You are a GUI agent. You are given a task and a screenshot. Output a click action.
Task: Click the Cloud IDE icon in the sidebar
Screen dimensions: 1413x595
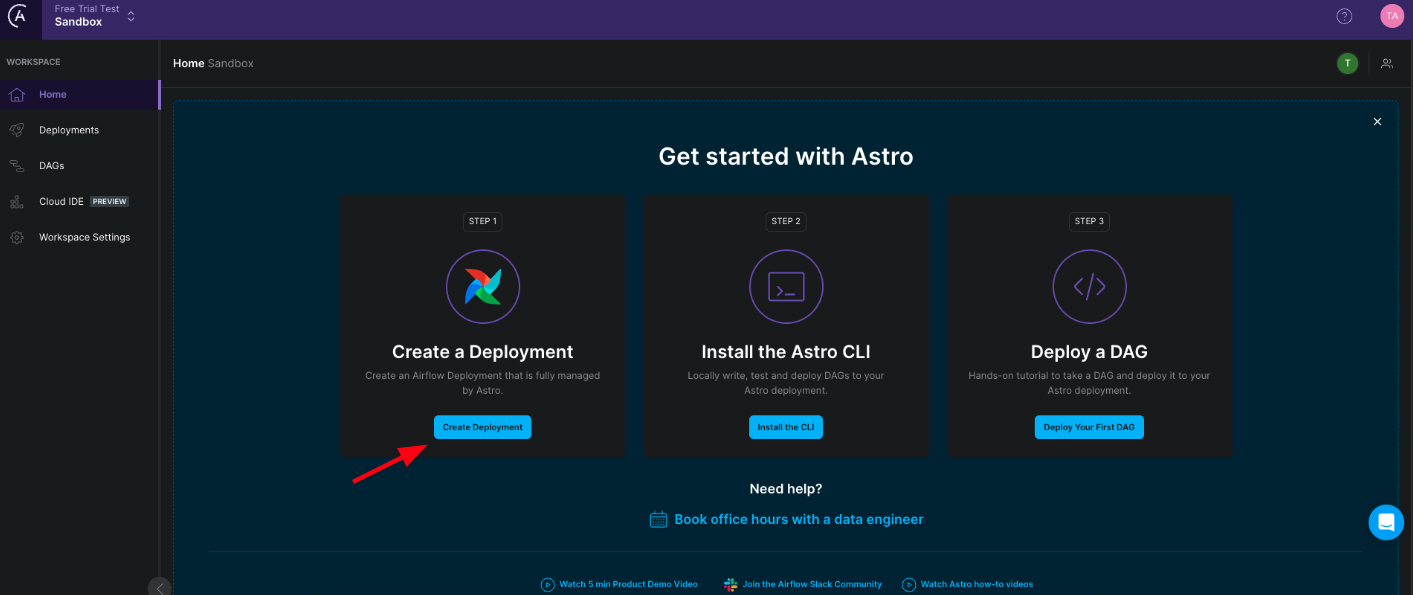tap(17, 201)
